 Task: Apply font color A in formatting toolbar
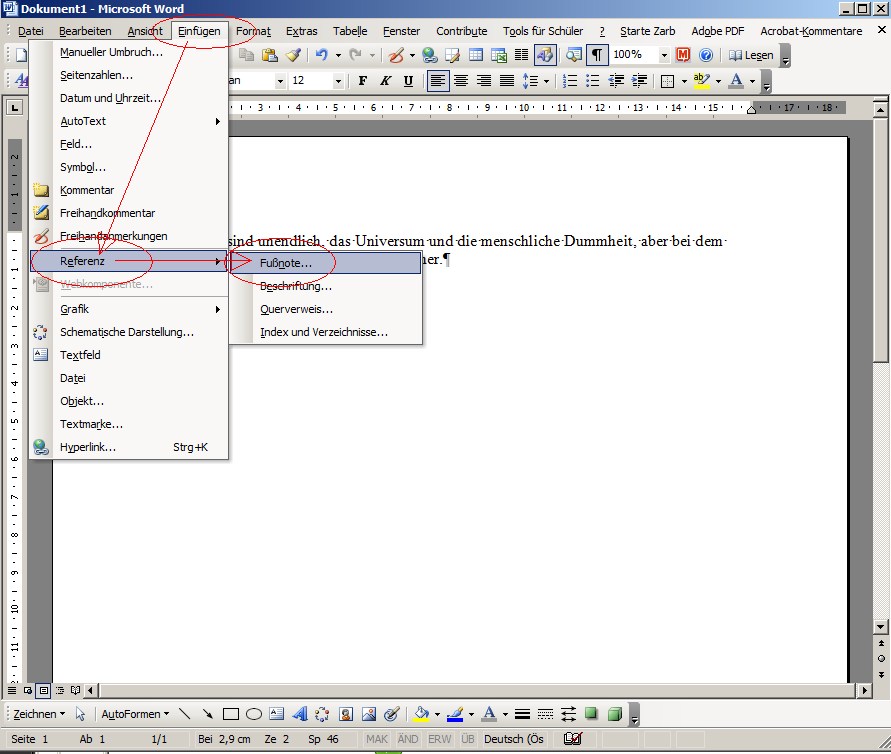pyautogui.click(x=736, y=81)
